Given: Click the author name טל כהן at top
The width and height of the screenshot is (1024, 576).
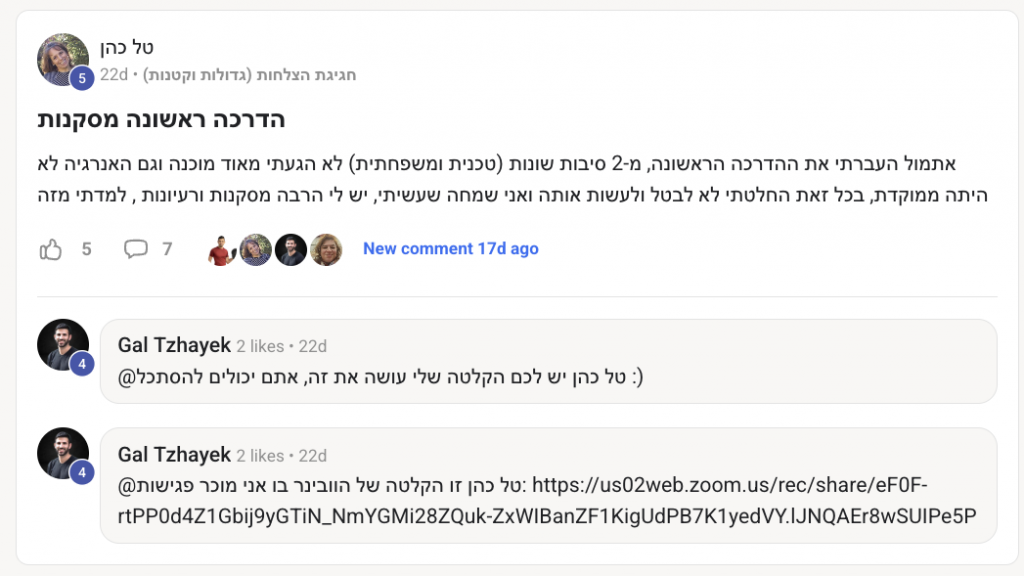Looking at the screenshot, I should (x=127, y=47).
